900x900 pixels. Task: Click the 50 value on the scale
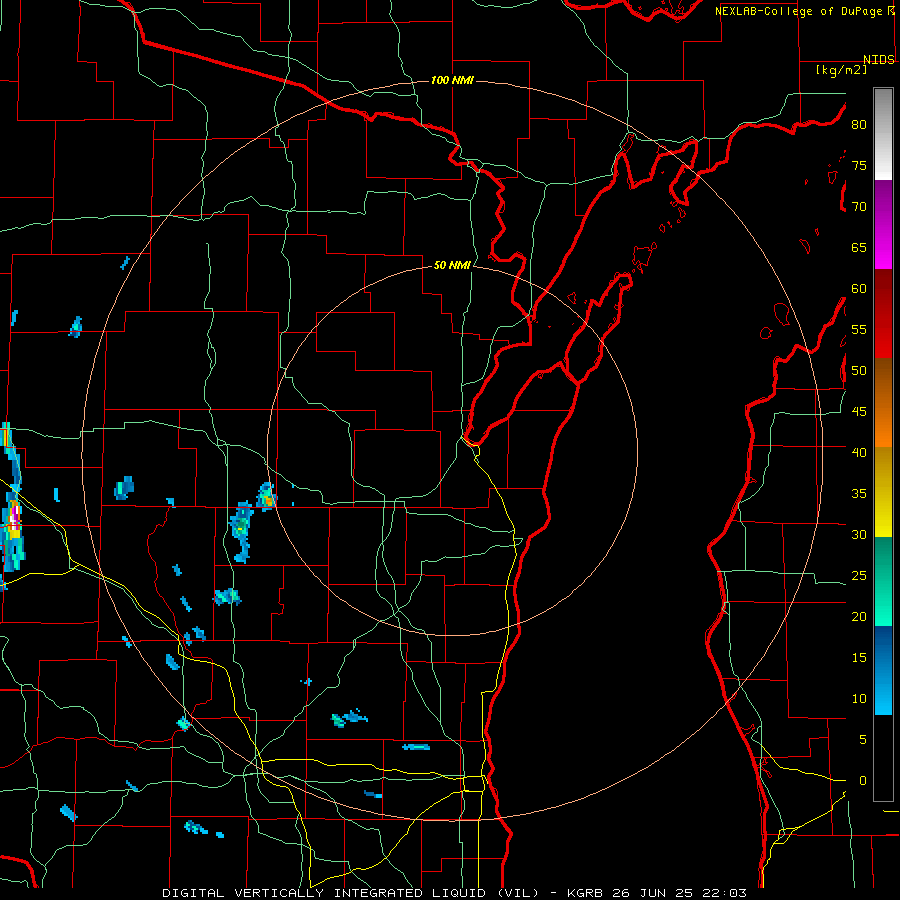pos(859,371)
